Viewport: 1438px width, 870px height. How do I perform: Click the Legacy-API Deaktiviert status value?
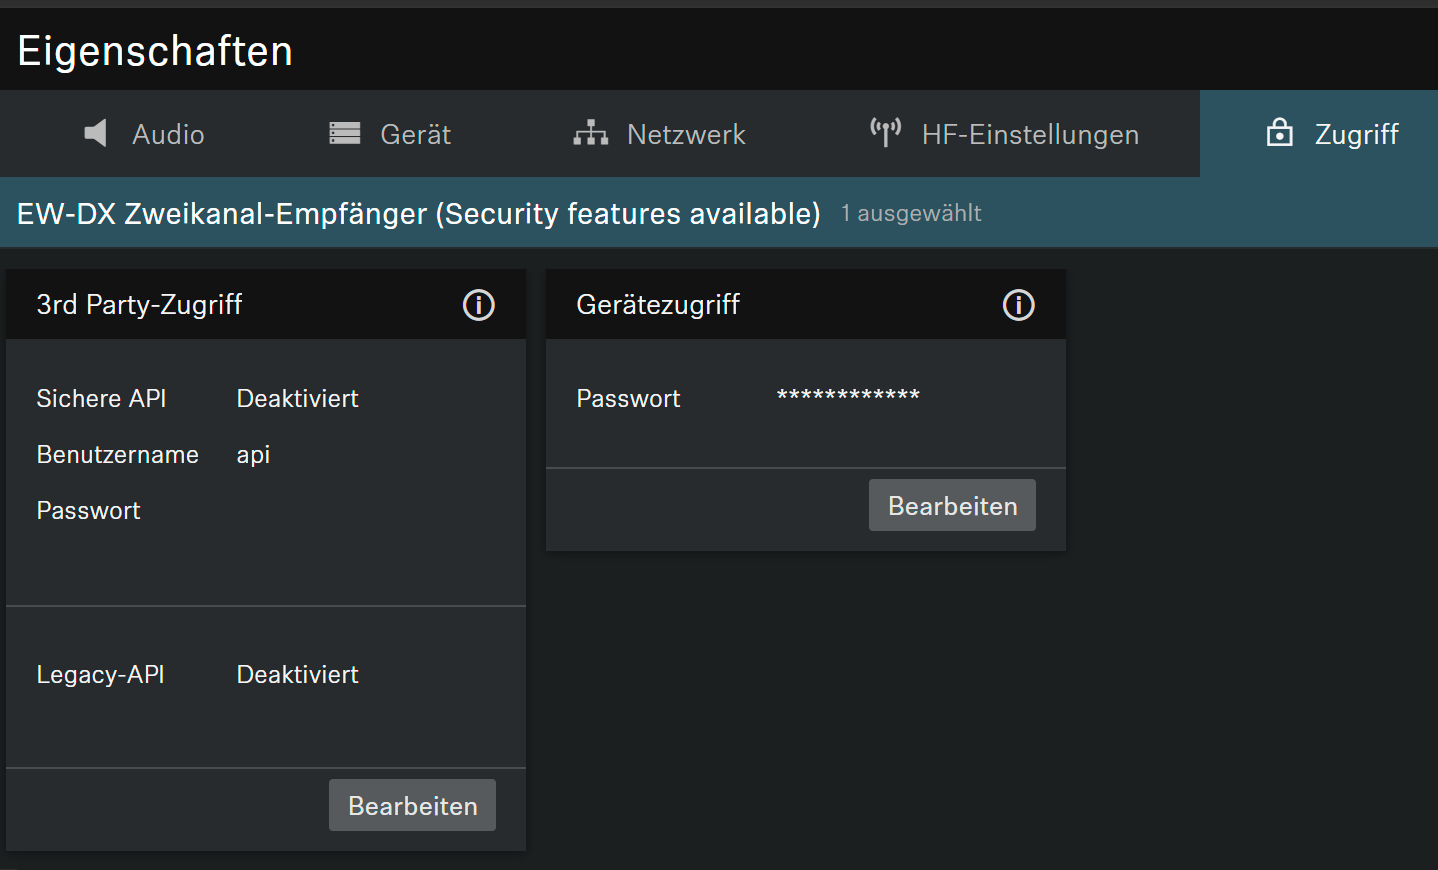point(297,675)
